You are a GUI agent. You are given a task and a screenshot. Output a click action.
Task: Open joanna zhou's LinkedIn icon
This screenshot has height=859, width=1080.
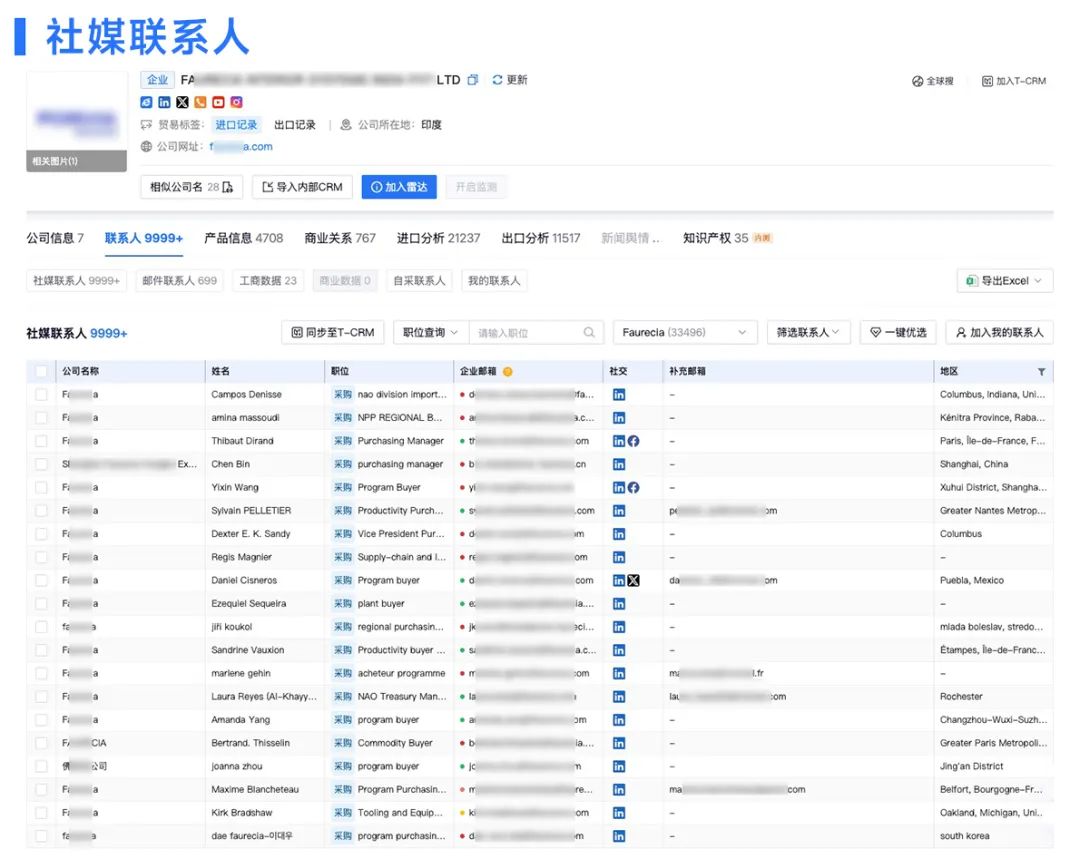(x=619, y=766)
